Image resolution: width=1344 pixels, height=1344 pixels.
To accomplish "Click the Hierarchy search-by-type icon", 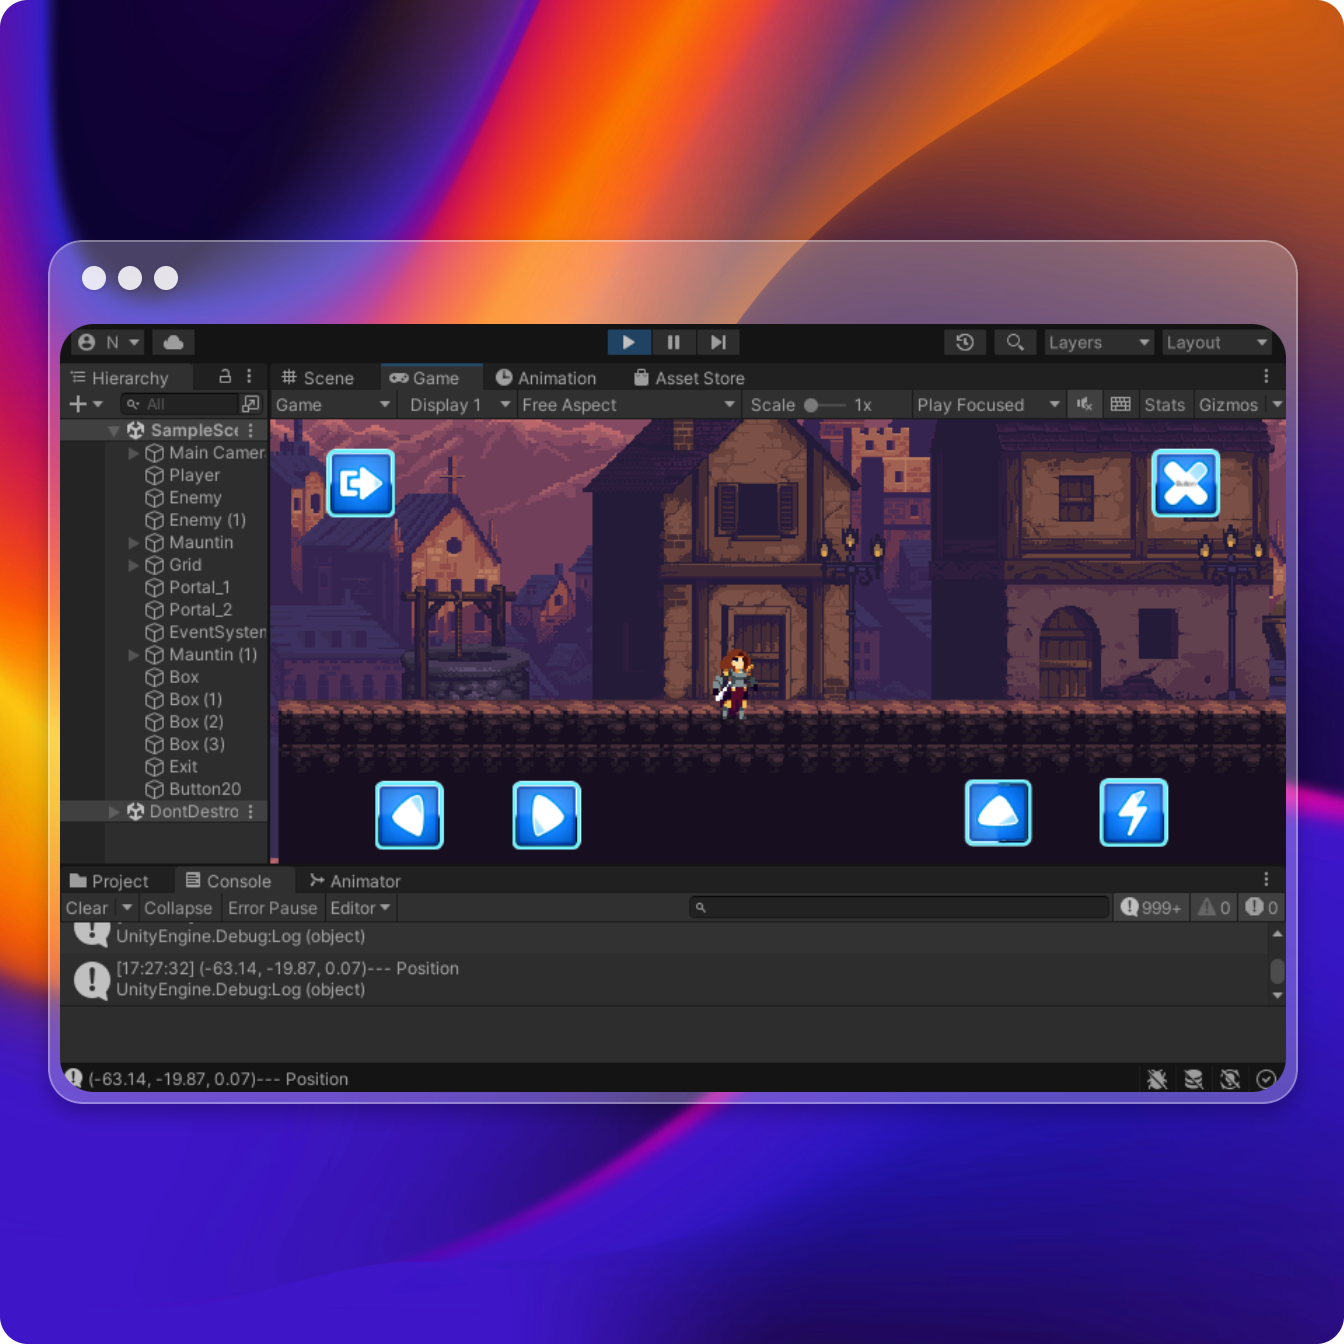I will point(251,404).
